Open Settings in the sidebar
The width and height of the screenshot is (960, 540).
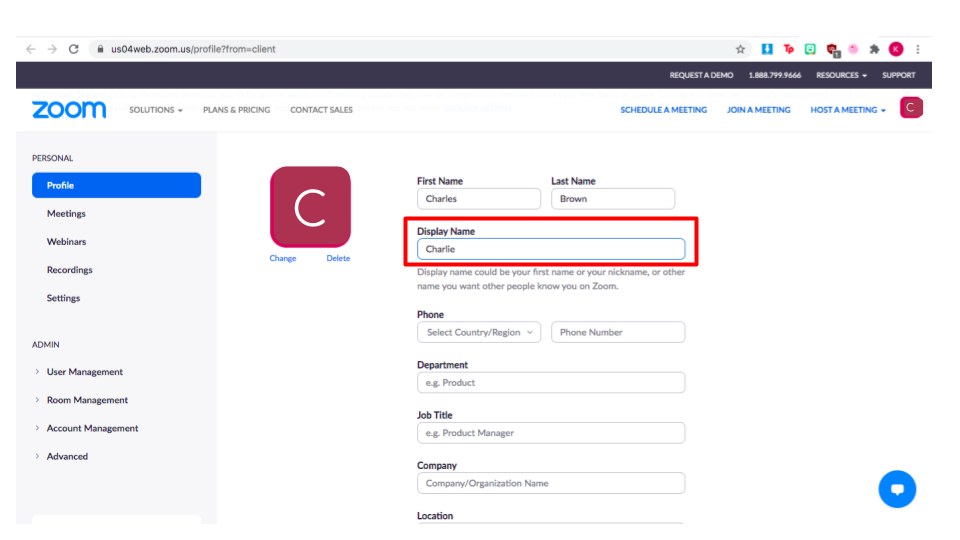pyautogui.click(x=63, y=298)
